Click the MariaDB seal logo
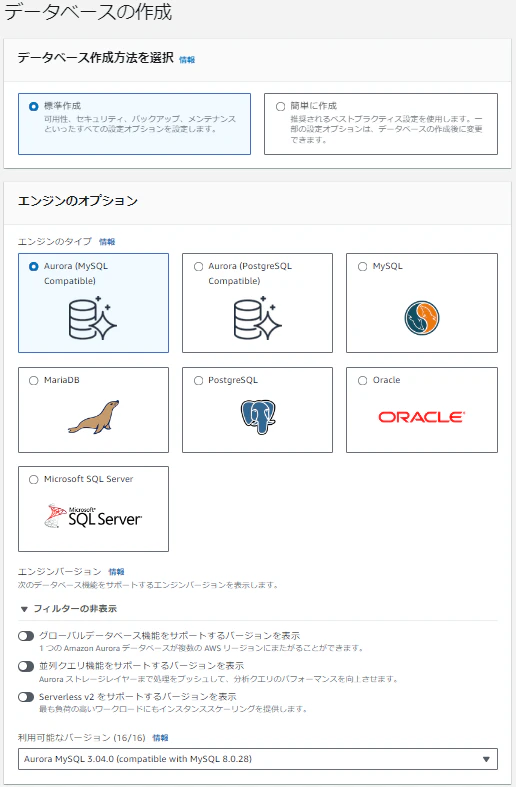Screen dimensions: 516x787 [94, 417]
